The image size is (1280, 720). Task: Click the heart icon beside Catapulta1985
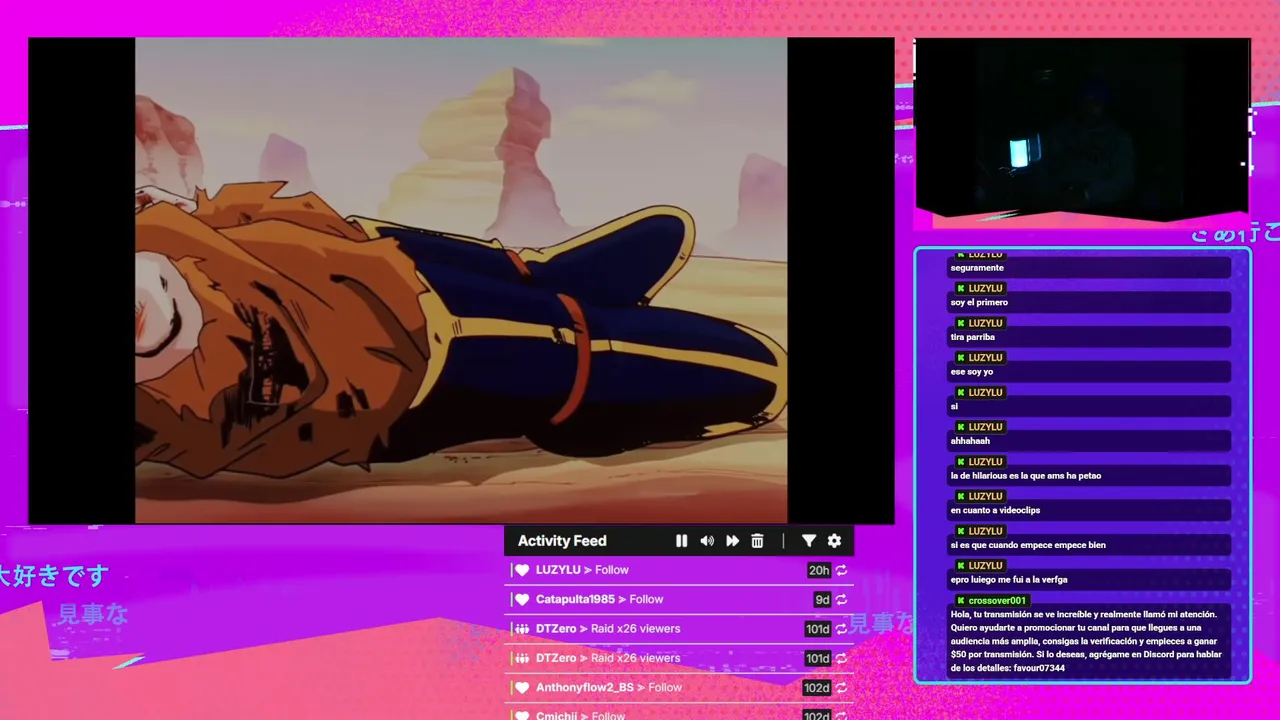pos(521,600)
